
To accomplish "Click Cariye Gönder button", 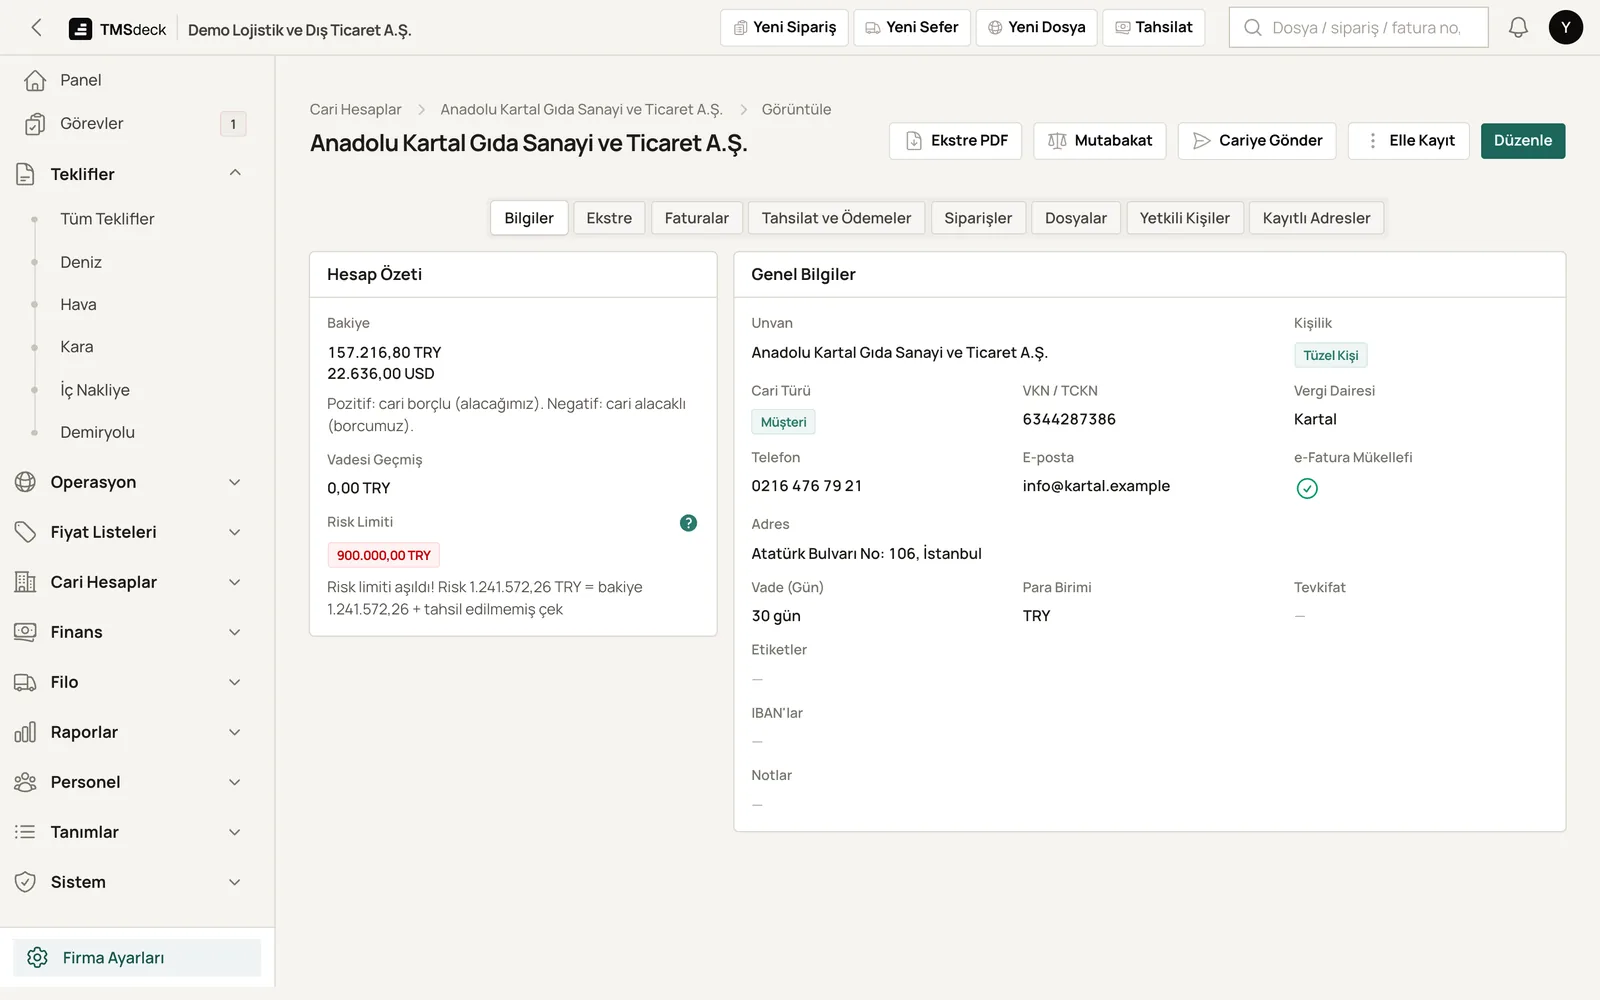I will (x=1257, y=141).
